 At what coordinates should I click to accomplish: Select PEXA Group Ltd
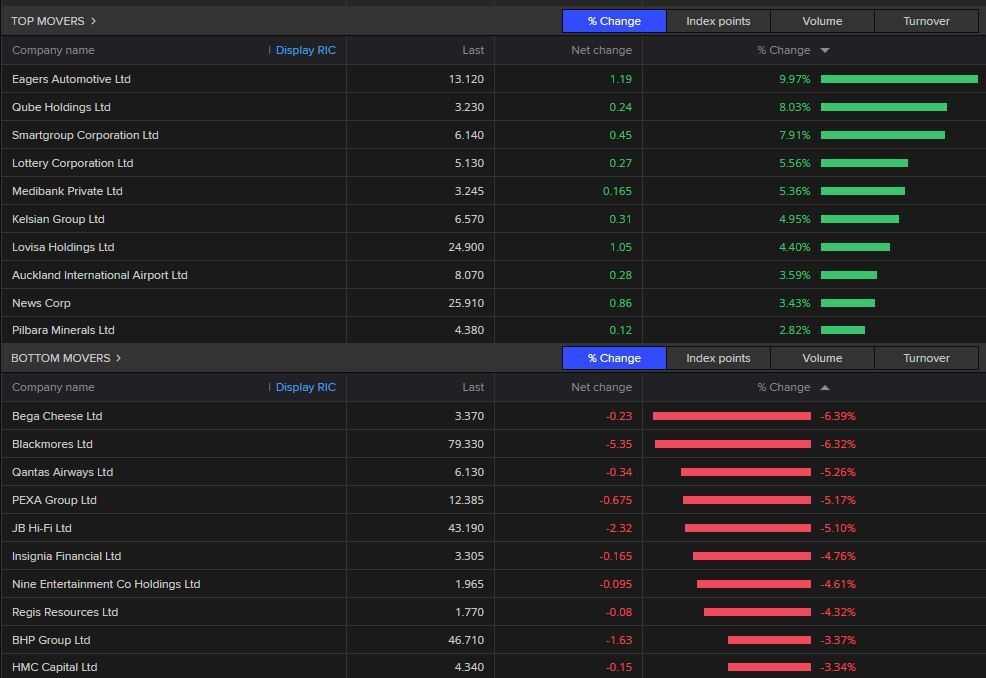54,500
